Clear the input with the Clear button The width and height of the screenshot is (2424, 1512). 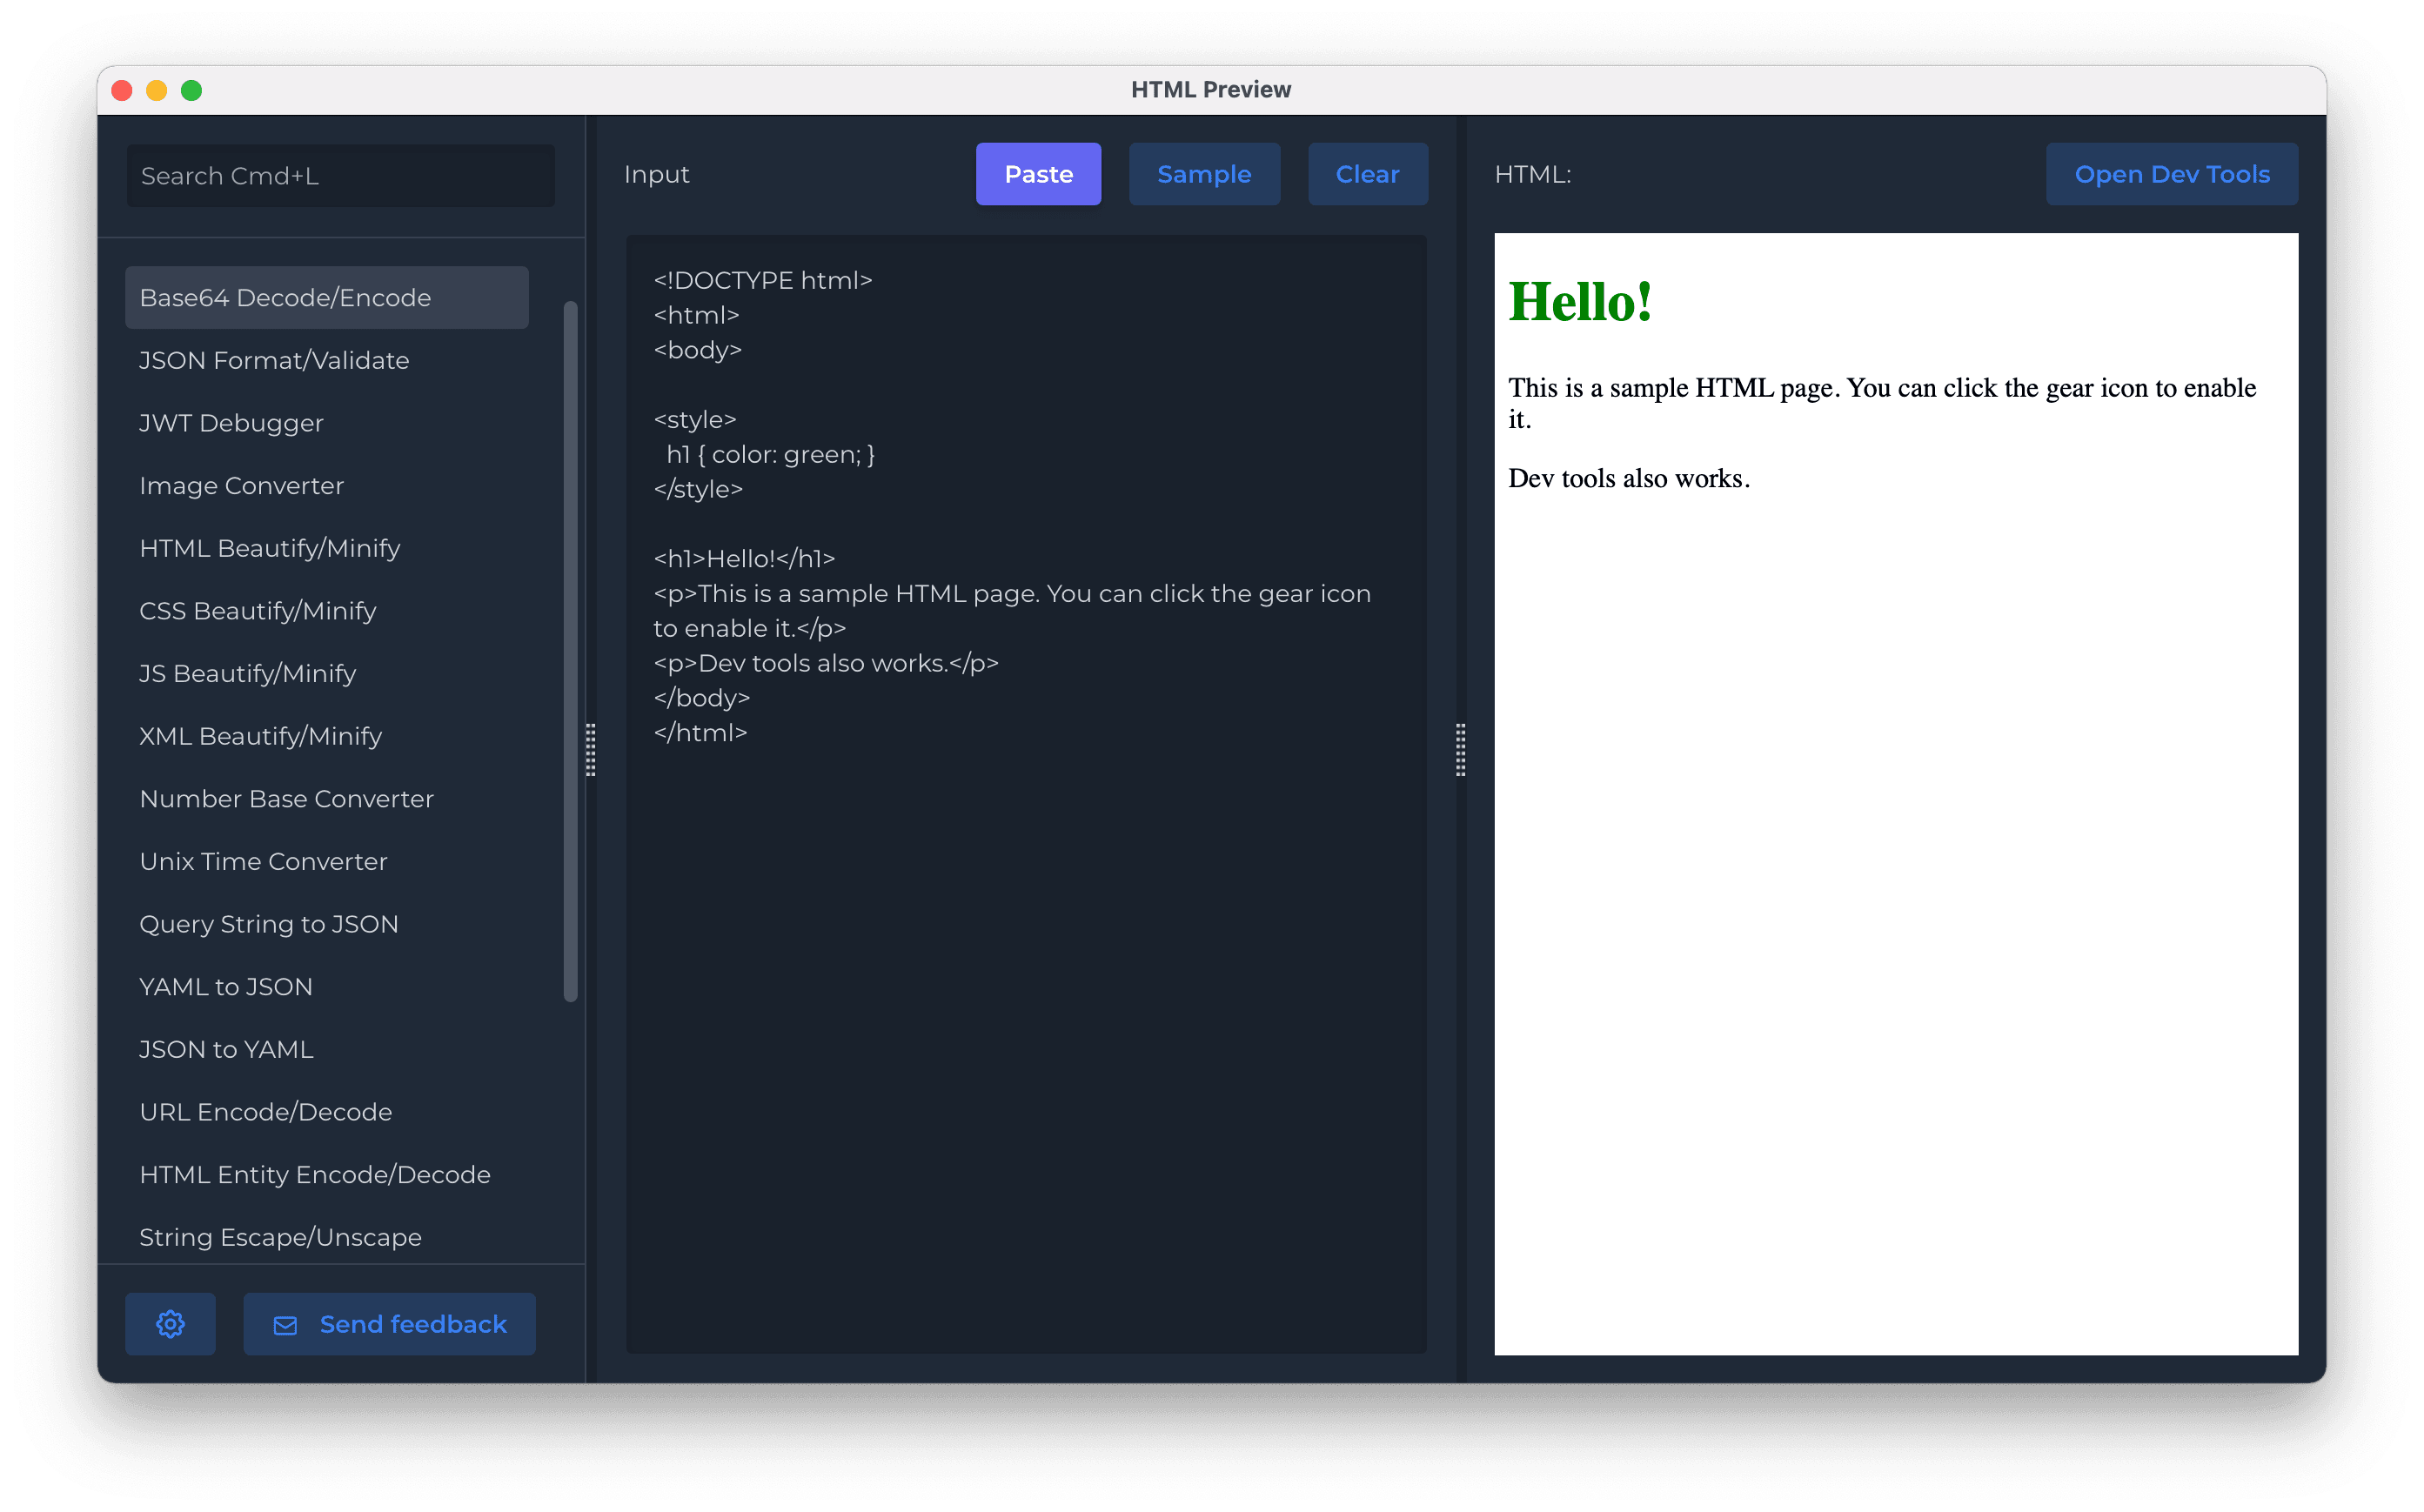tap(1367, 173)
